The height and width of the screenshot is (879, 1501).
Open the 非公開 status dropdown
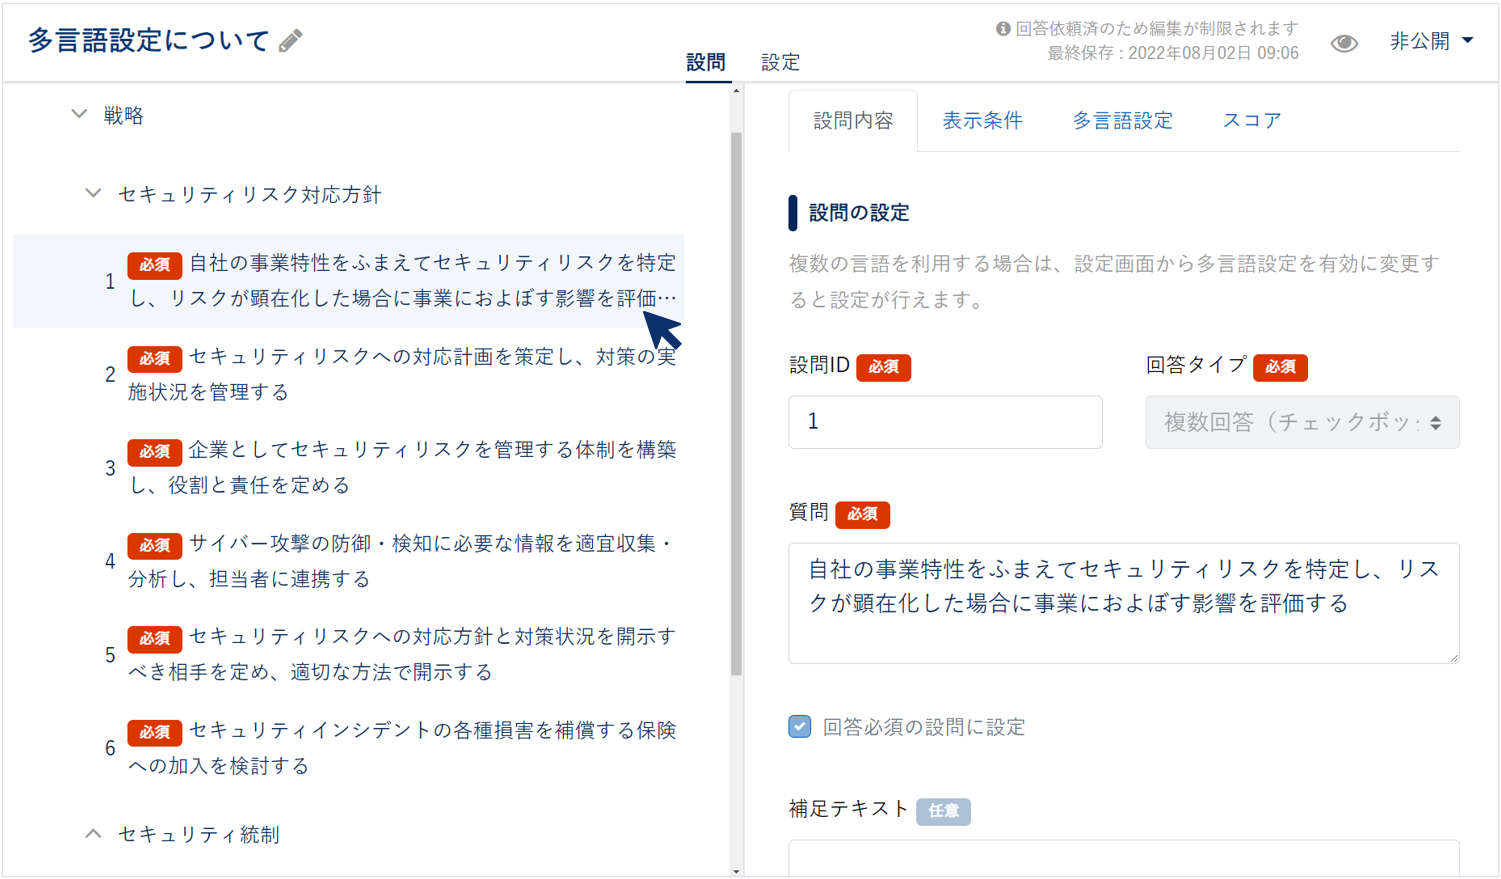tap(1431, 41)
